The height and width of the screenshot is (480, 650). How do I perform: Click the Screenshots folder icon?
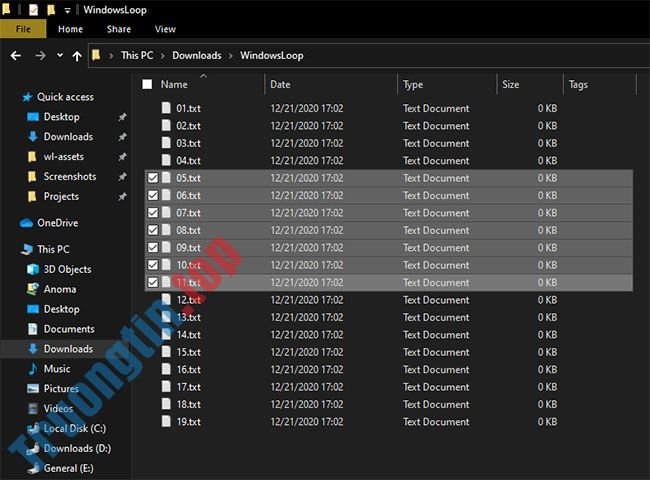click(32, 177)
